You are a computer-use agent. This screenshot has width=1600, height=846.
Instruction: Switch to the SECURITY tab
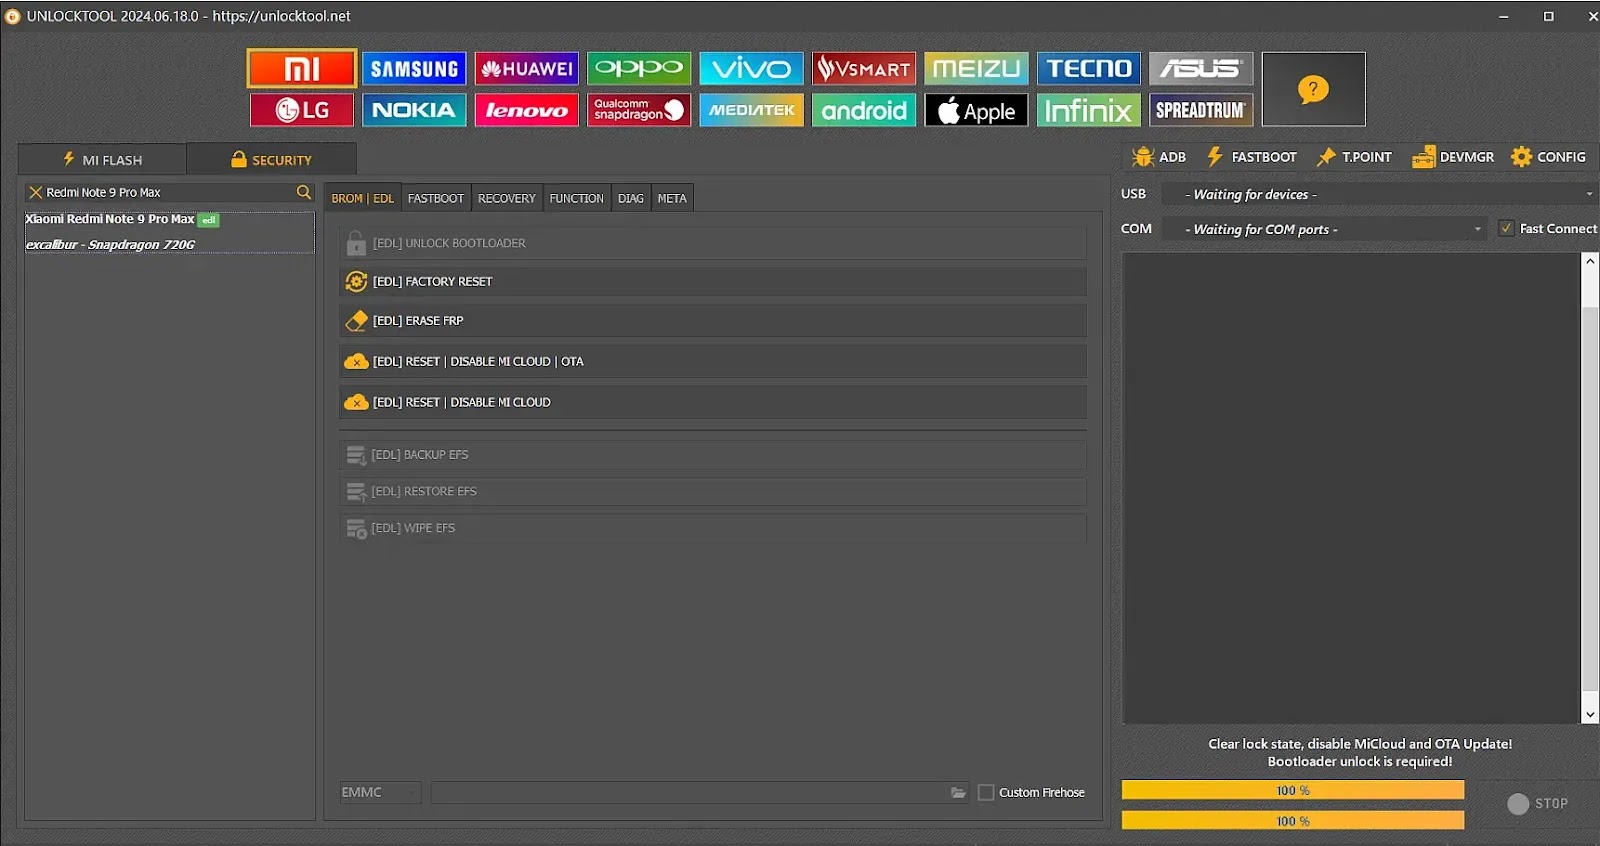pos(271,159)
